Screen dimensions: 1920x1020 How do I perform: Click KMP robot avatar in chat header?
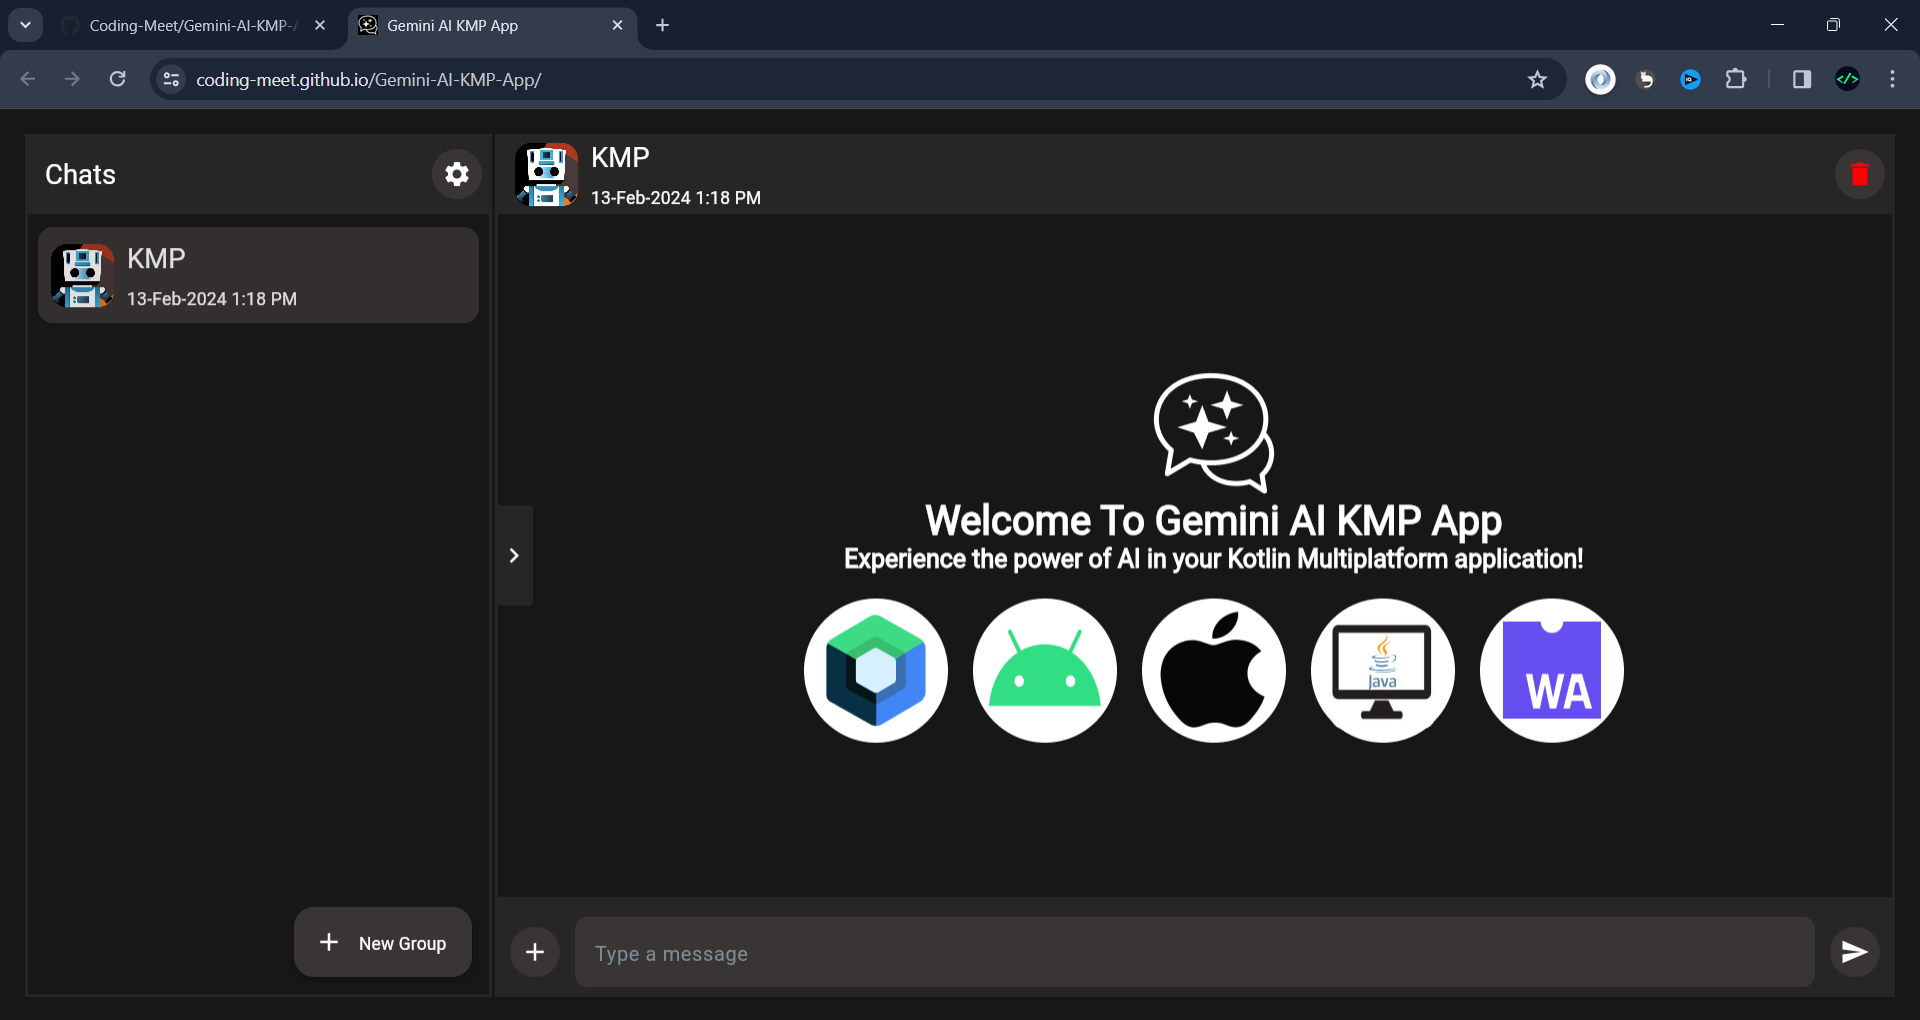tap(546, 175)
